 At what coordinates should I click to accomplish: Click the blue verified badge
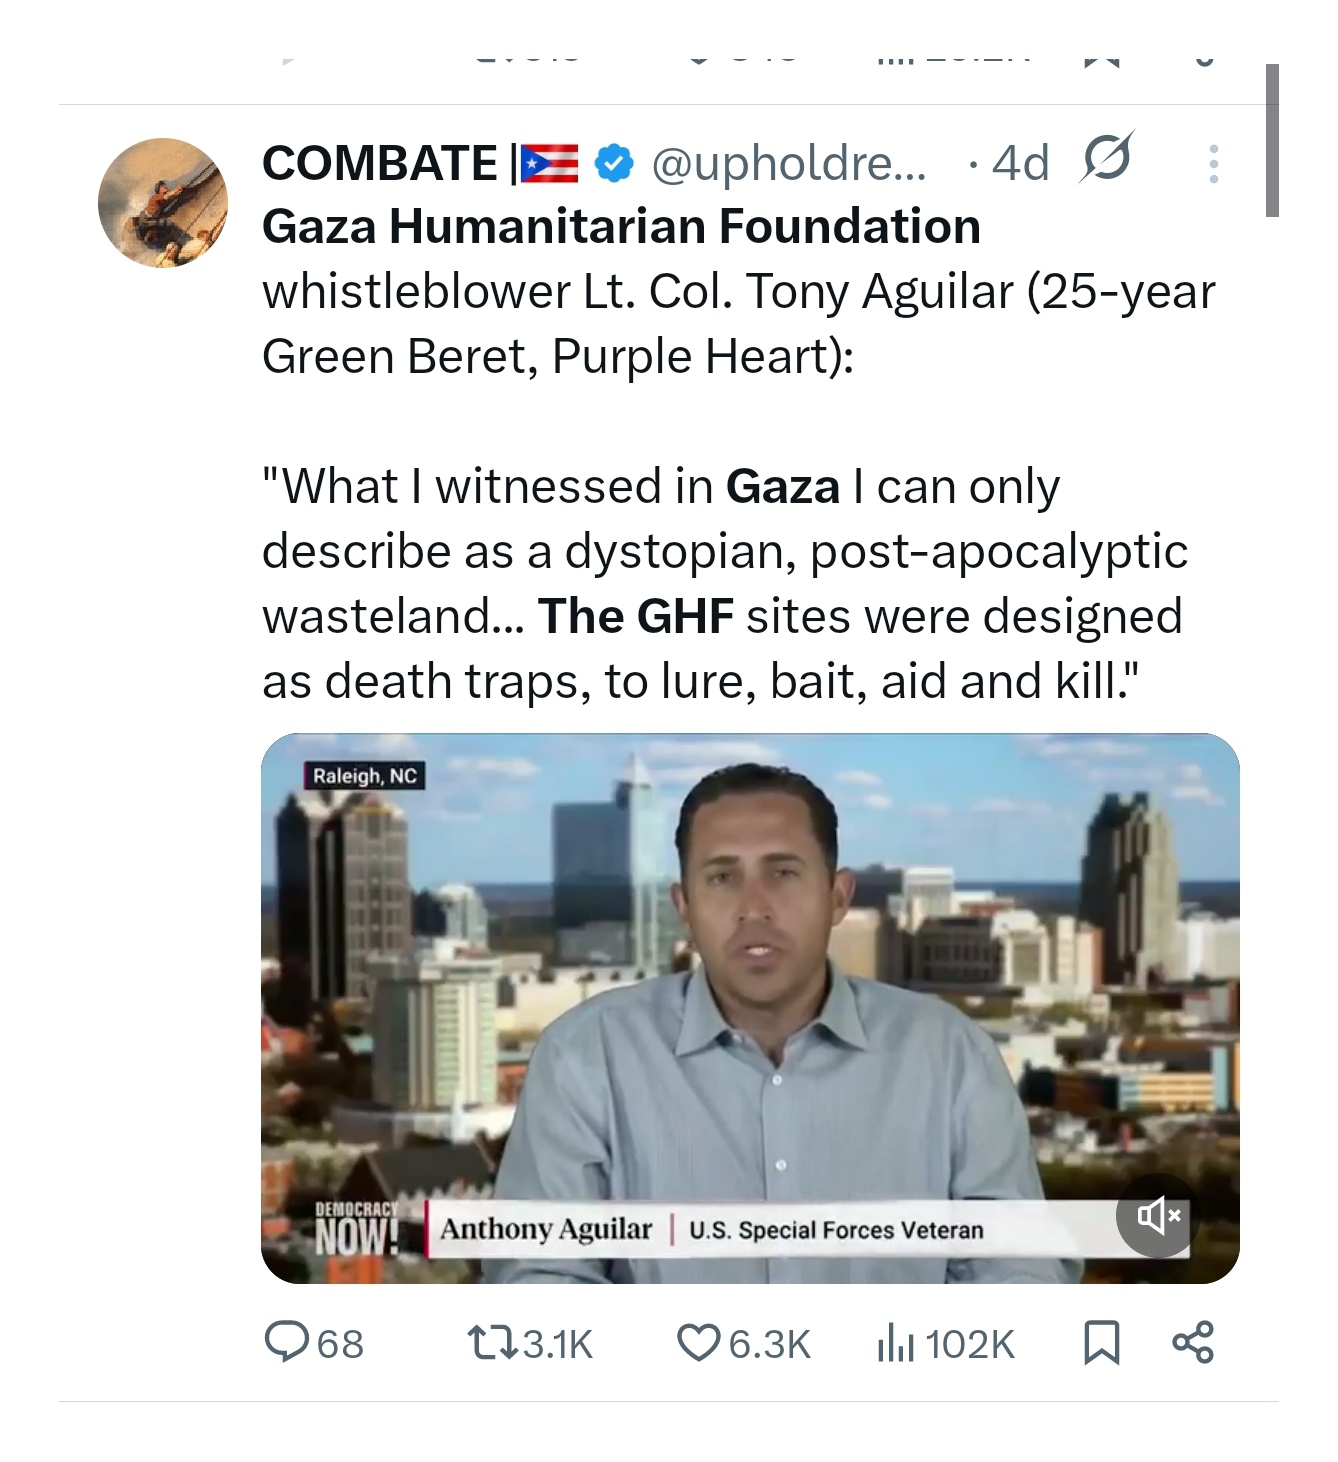coord(614,163)
